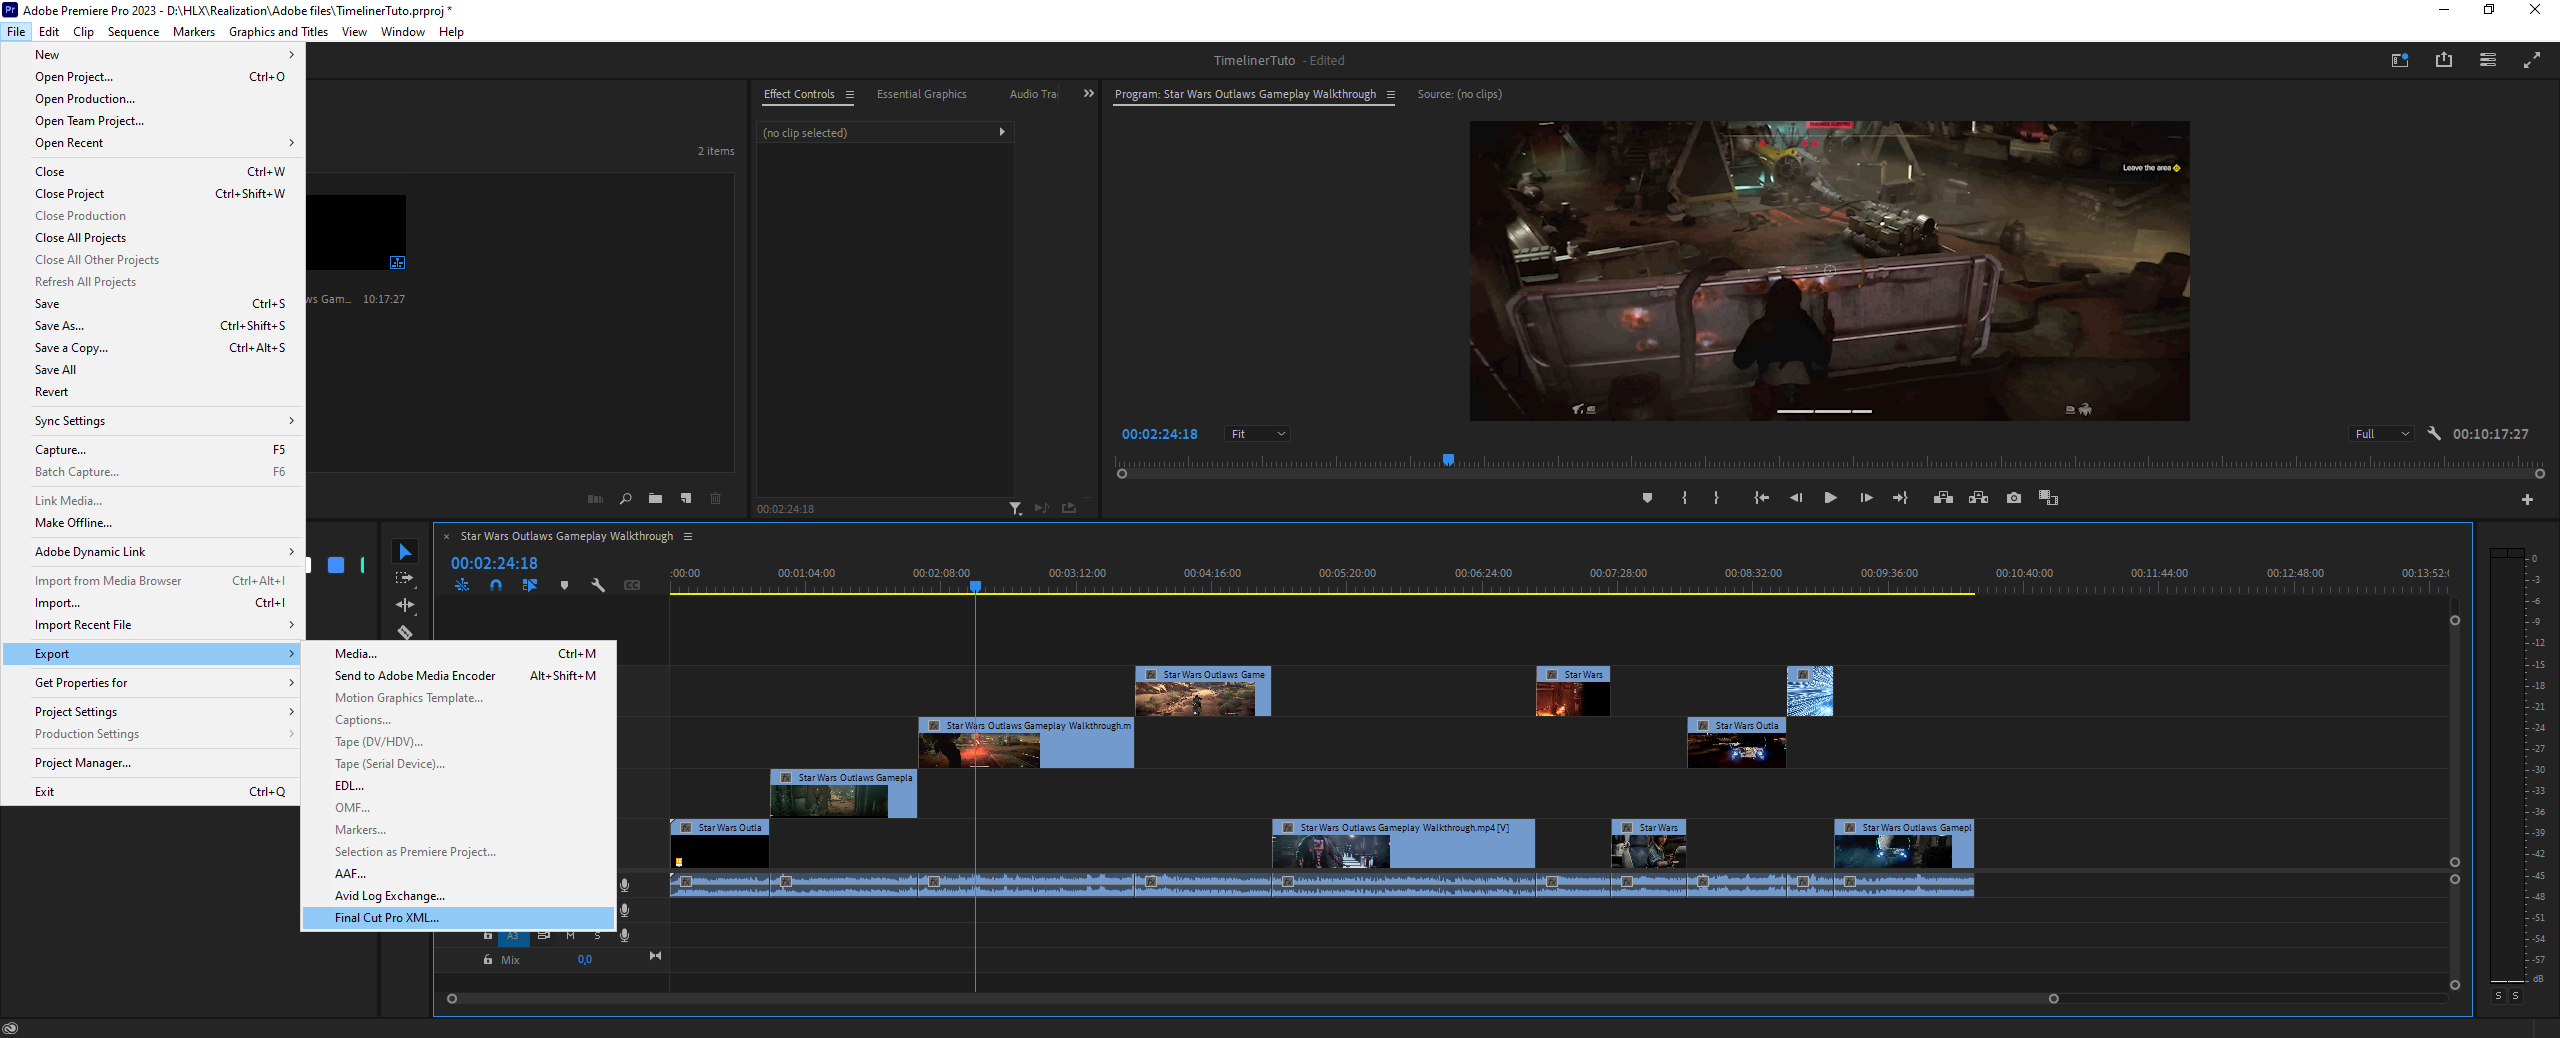Toggle full screen video output icon
Screen dimensions: 2560x1038
click(x=2532, y=60)
